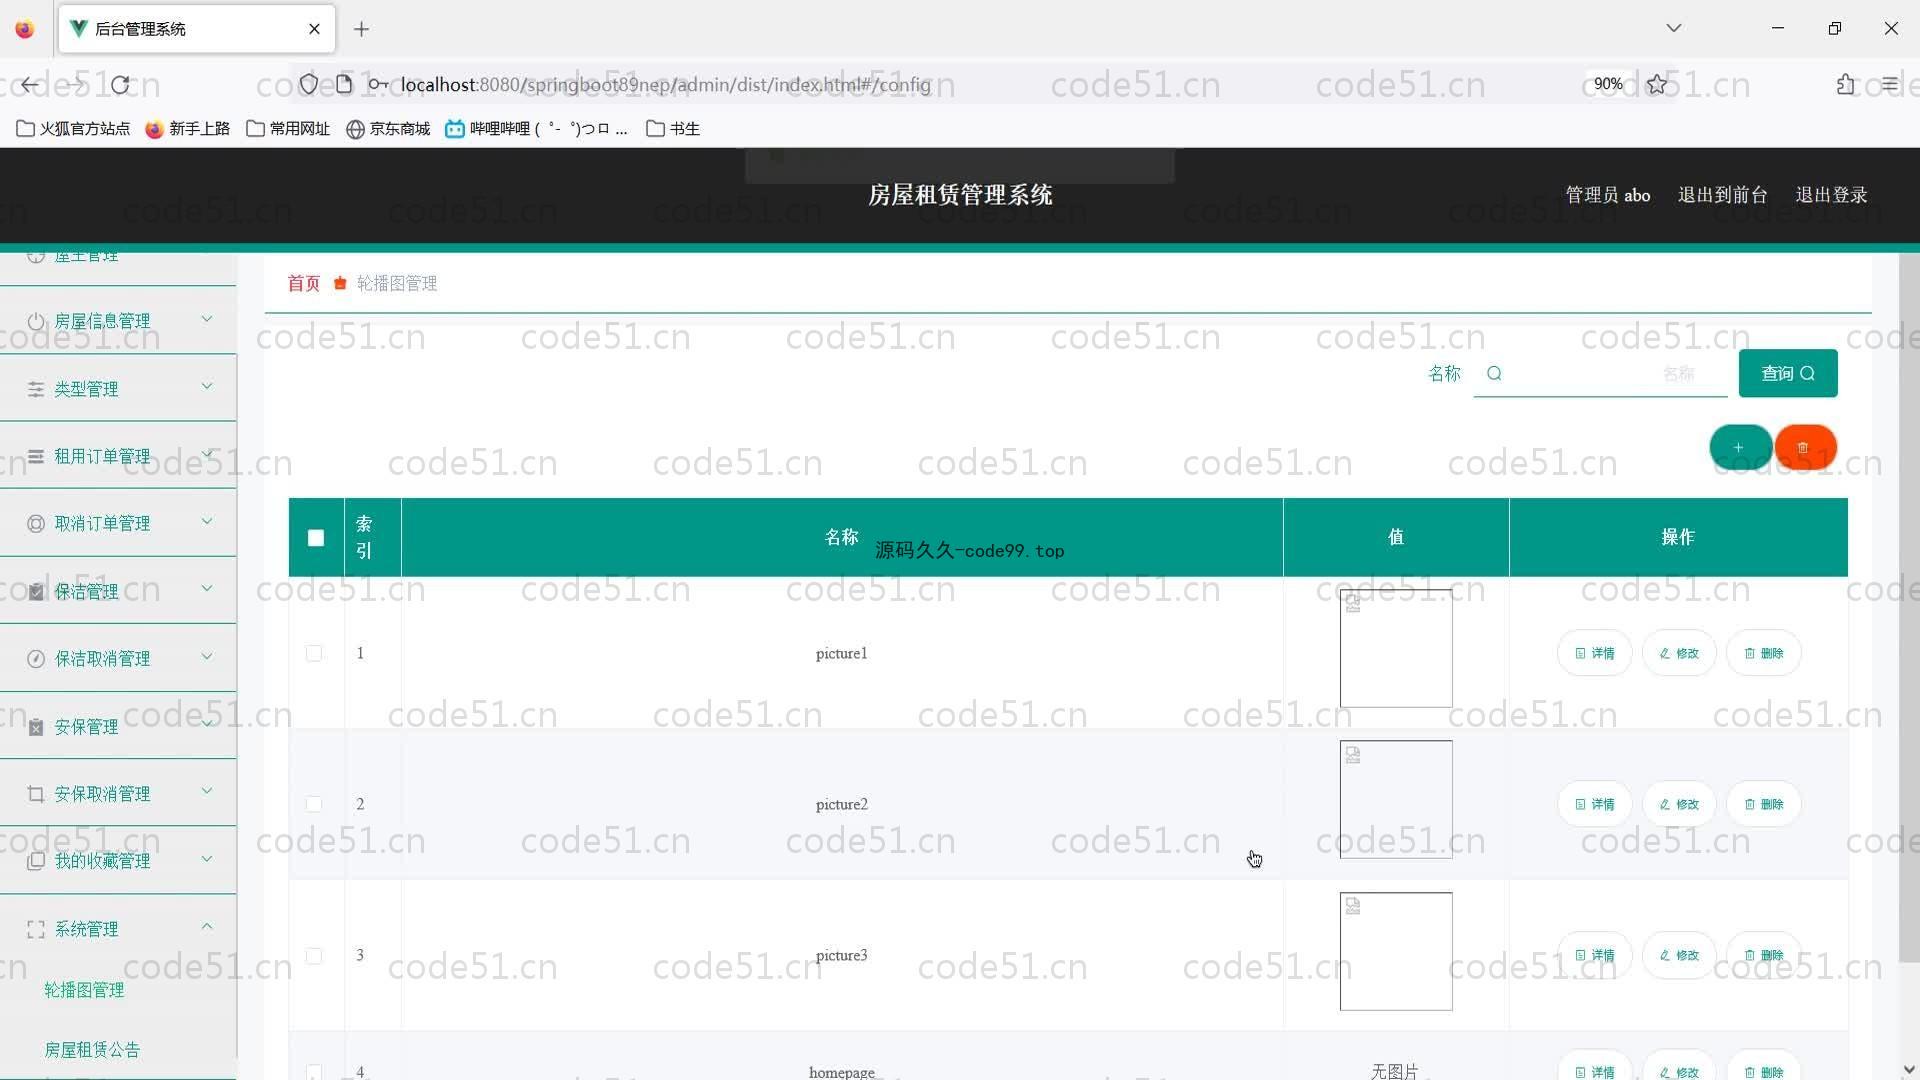
Task: Click the 名称 search input field
Action: pos(1600,373)
